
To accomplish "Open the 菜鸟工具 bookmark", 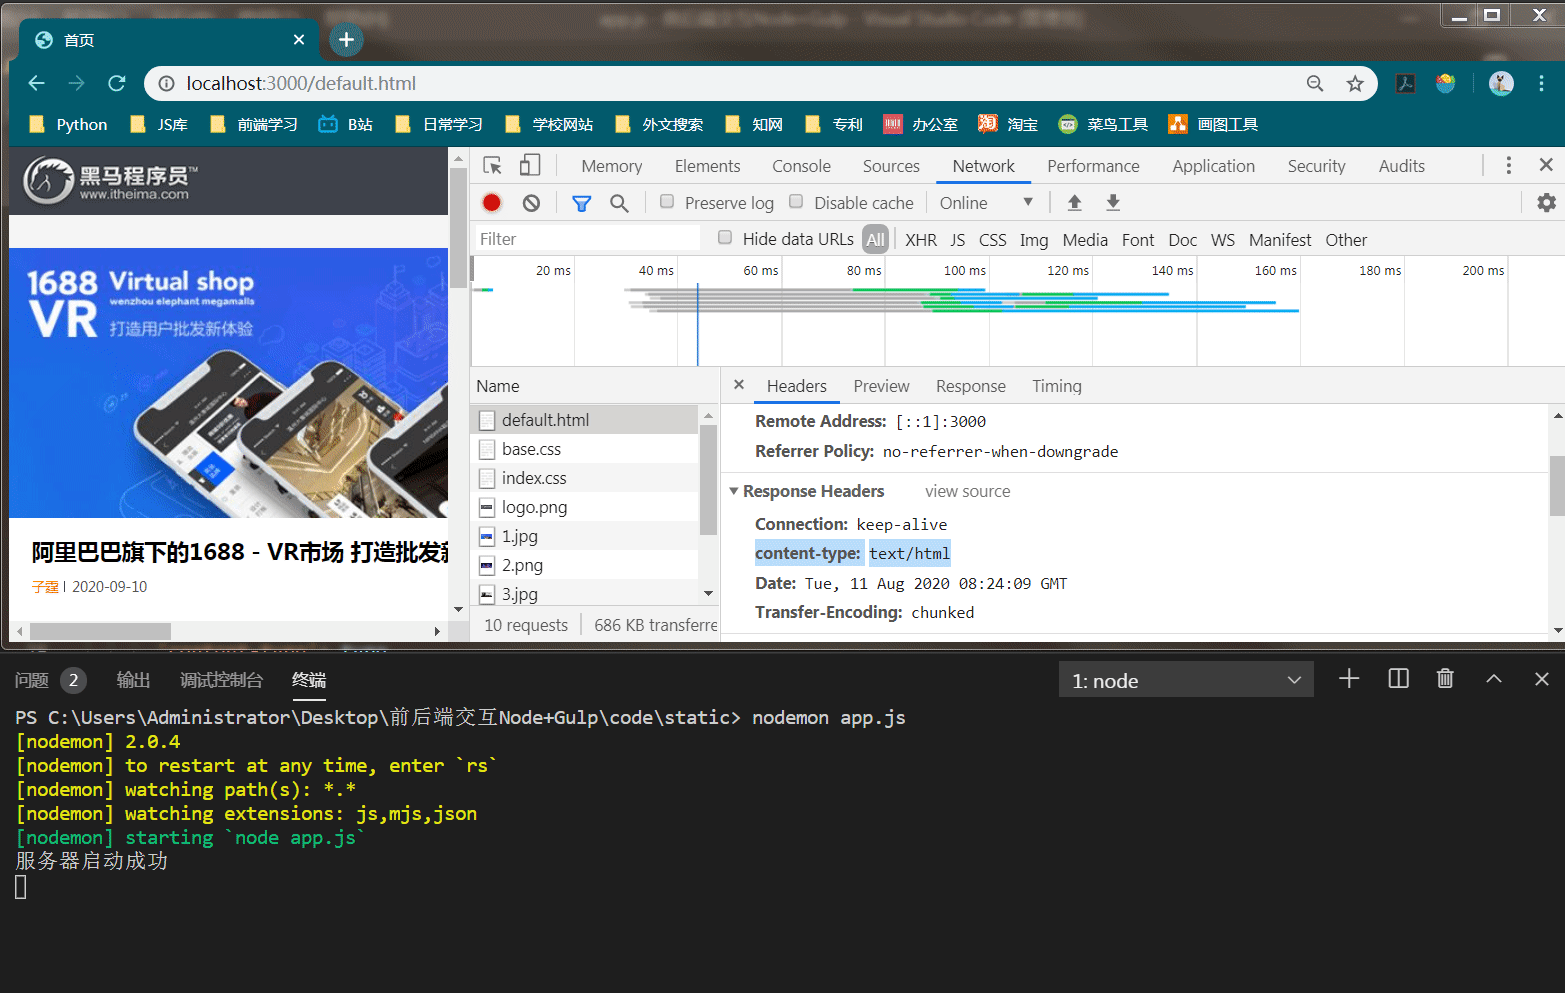I will [x=1103, y=124].
